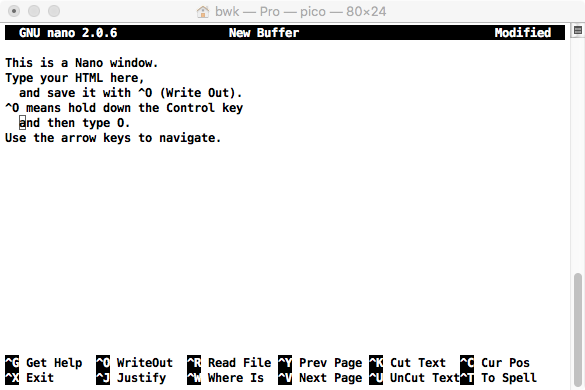
Task: Click the New Buffer title
Action: [264, 33]
